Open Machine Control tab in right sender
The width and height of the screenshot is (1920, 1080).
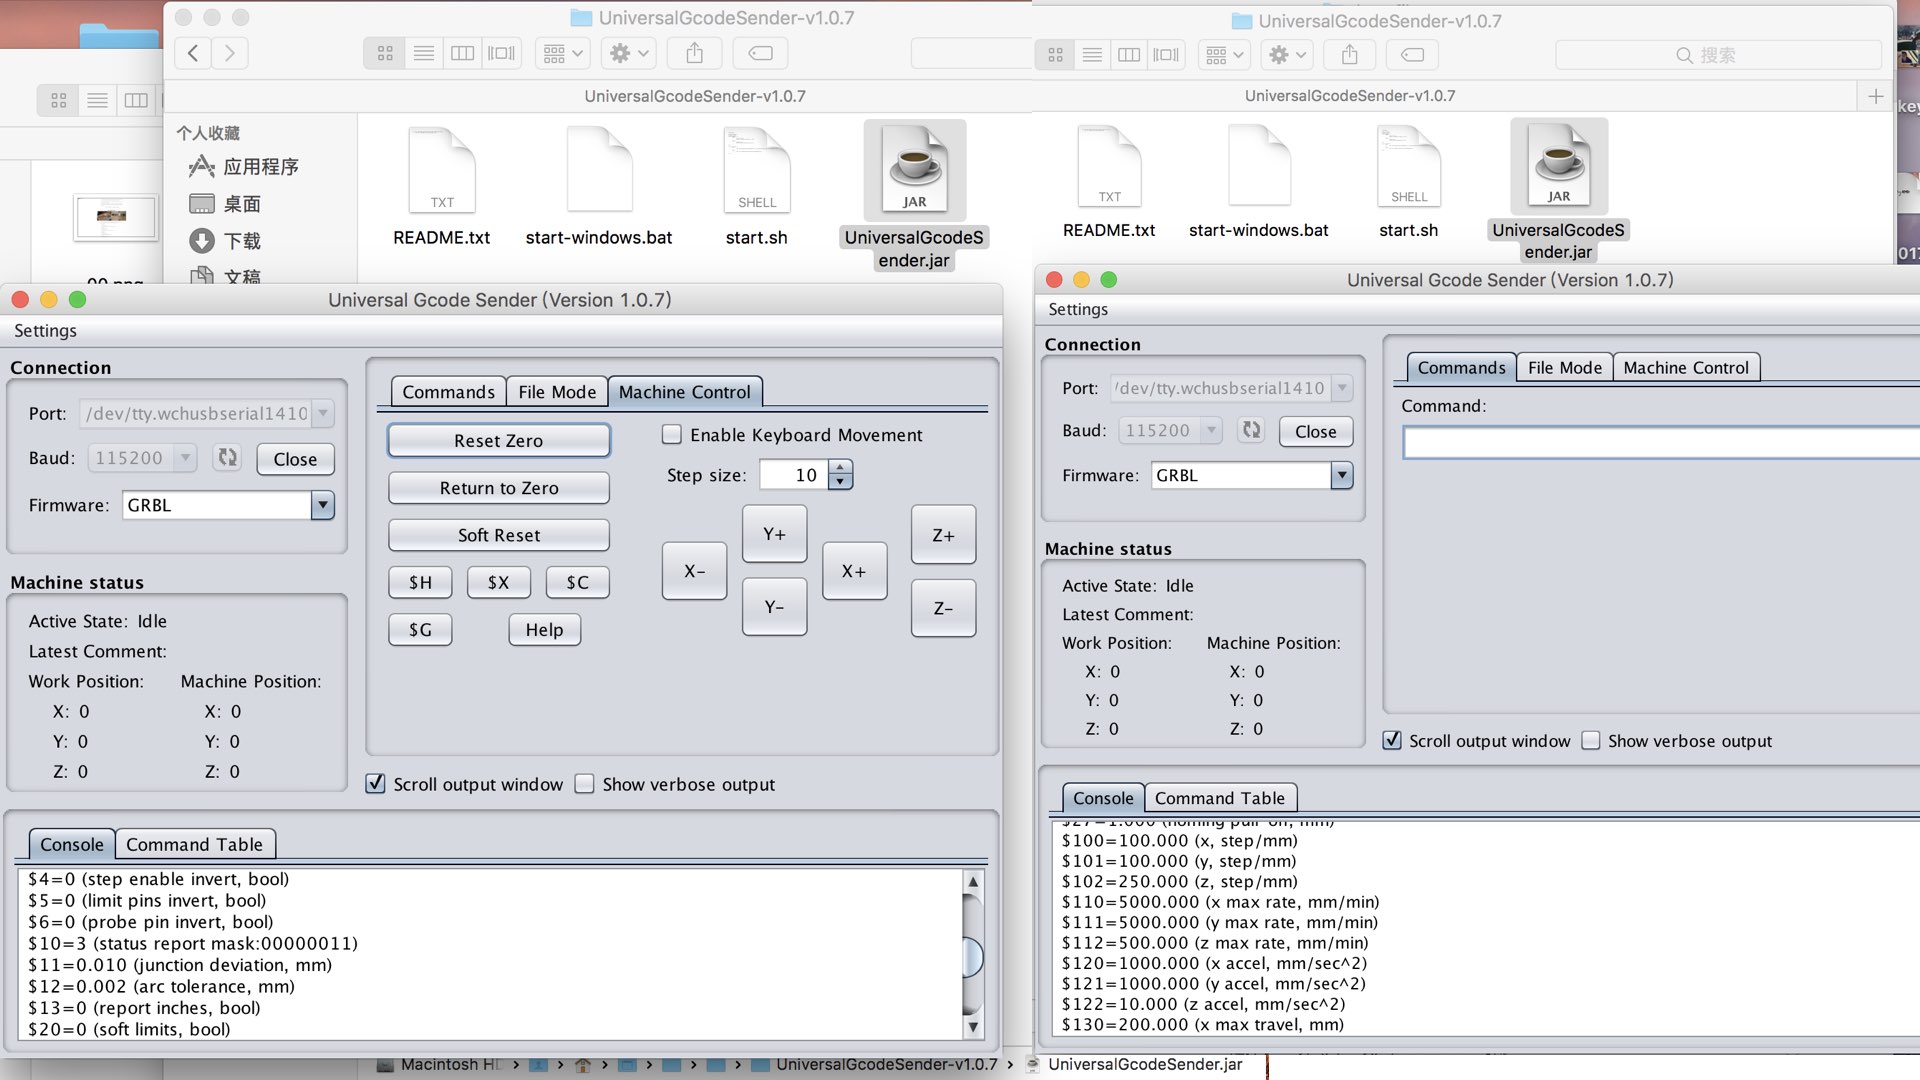pos(1686,368)
